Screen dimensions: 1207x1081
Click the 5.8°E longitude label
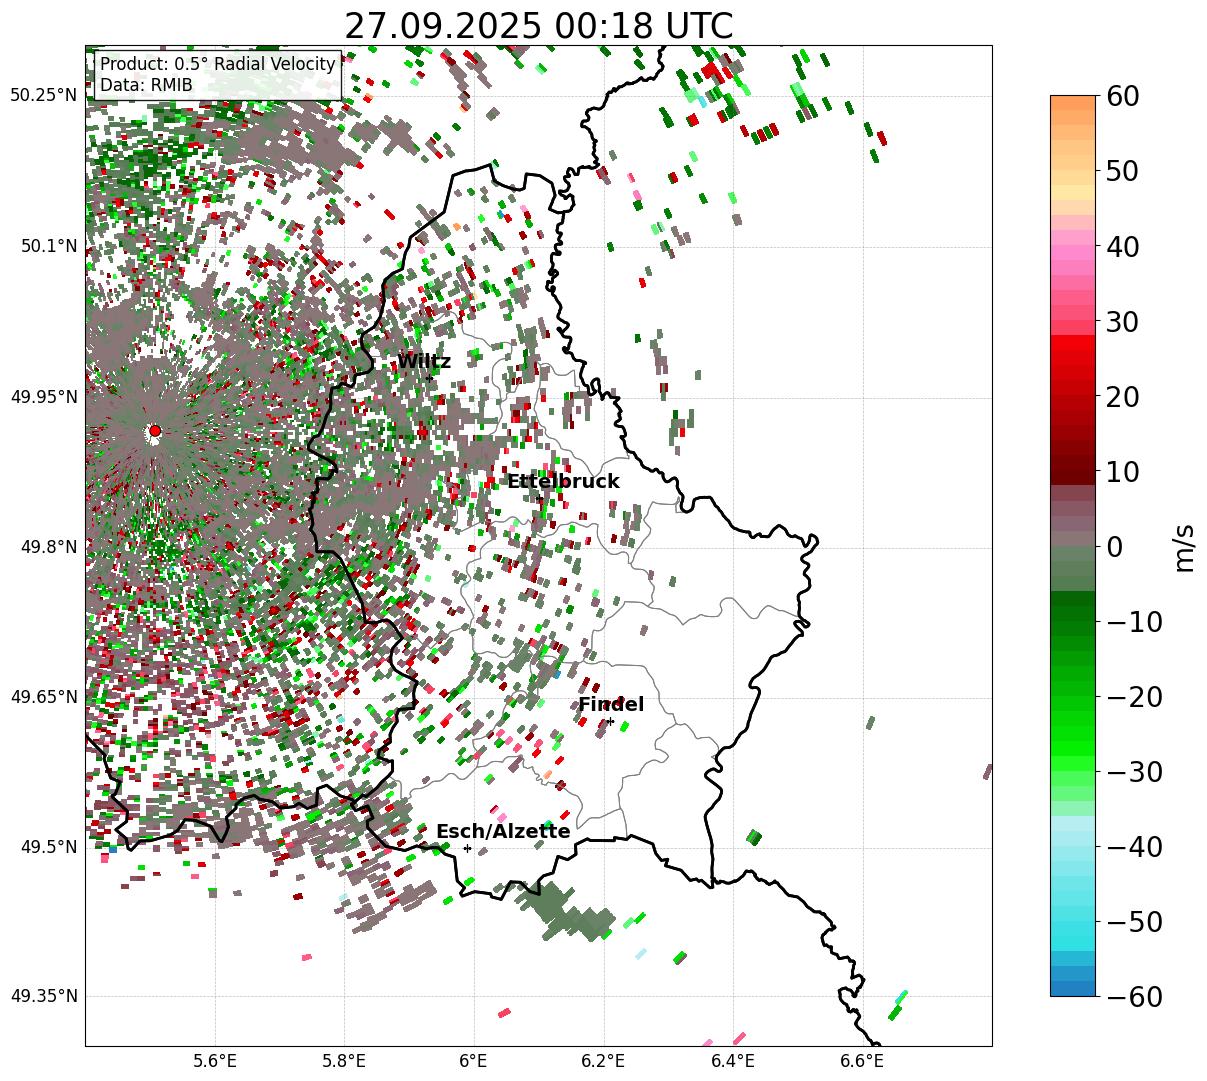tap(344, 1060)
